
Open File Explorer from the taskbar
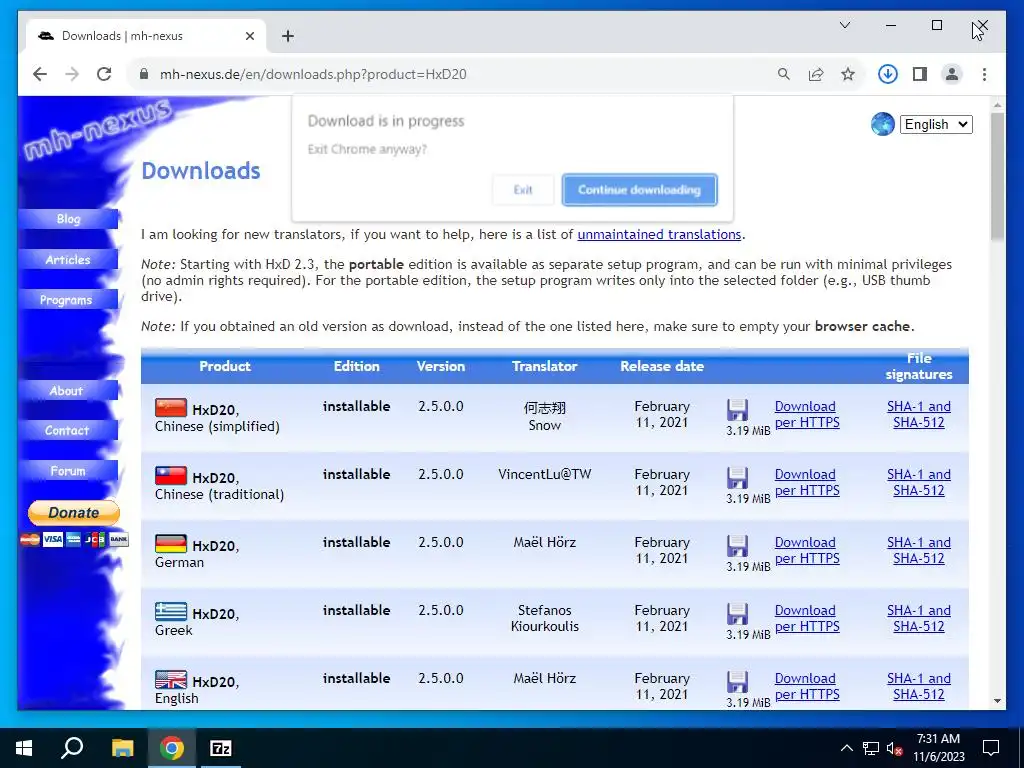[122, 748]
